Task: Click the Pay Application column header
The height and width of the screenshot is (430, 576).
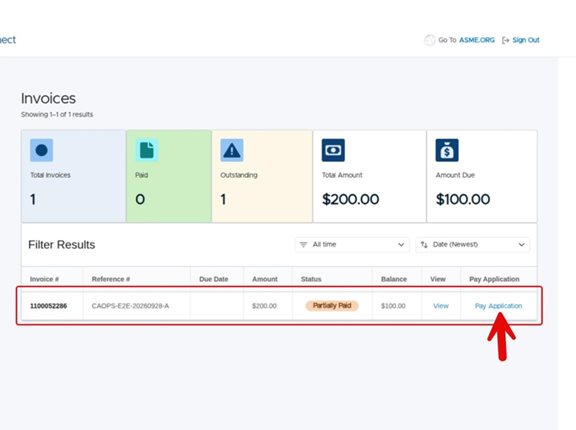Action: coord(494,279)
